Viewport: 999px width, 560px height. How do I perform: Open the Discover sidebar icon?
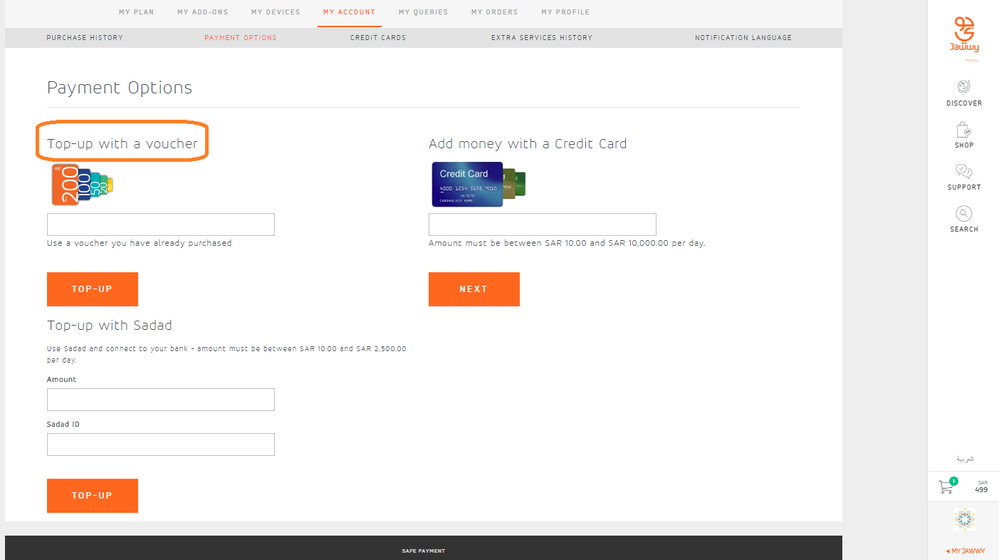[x=964, y=87]
